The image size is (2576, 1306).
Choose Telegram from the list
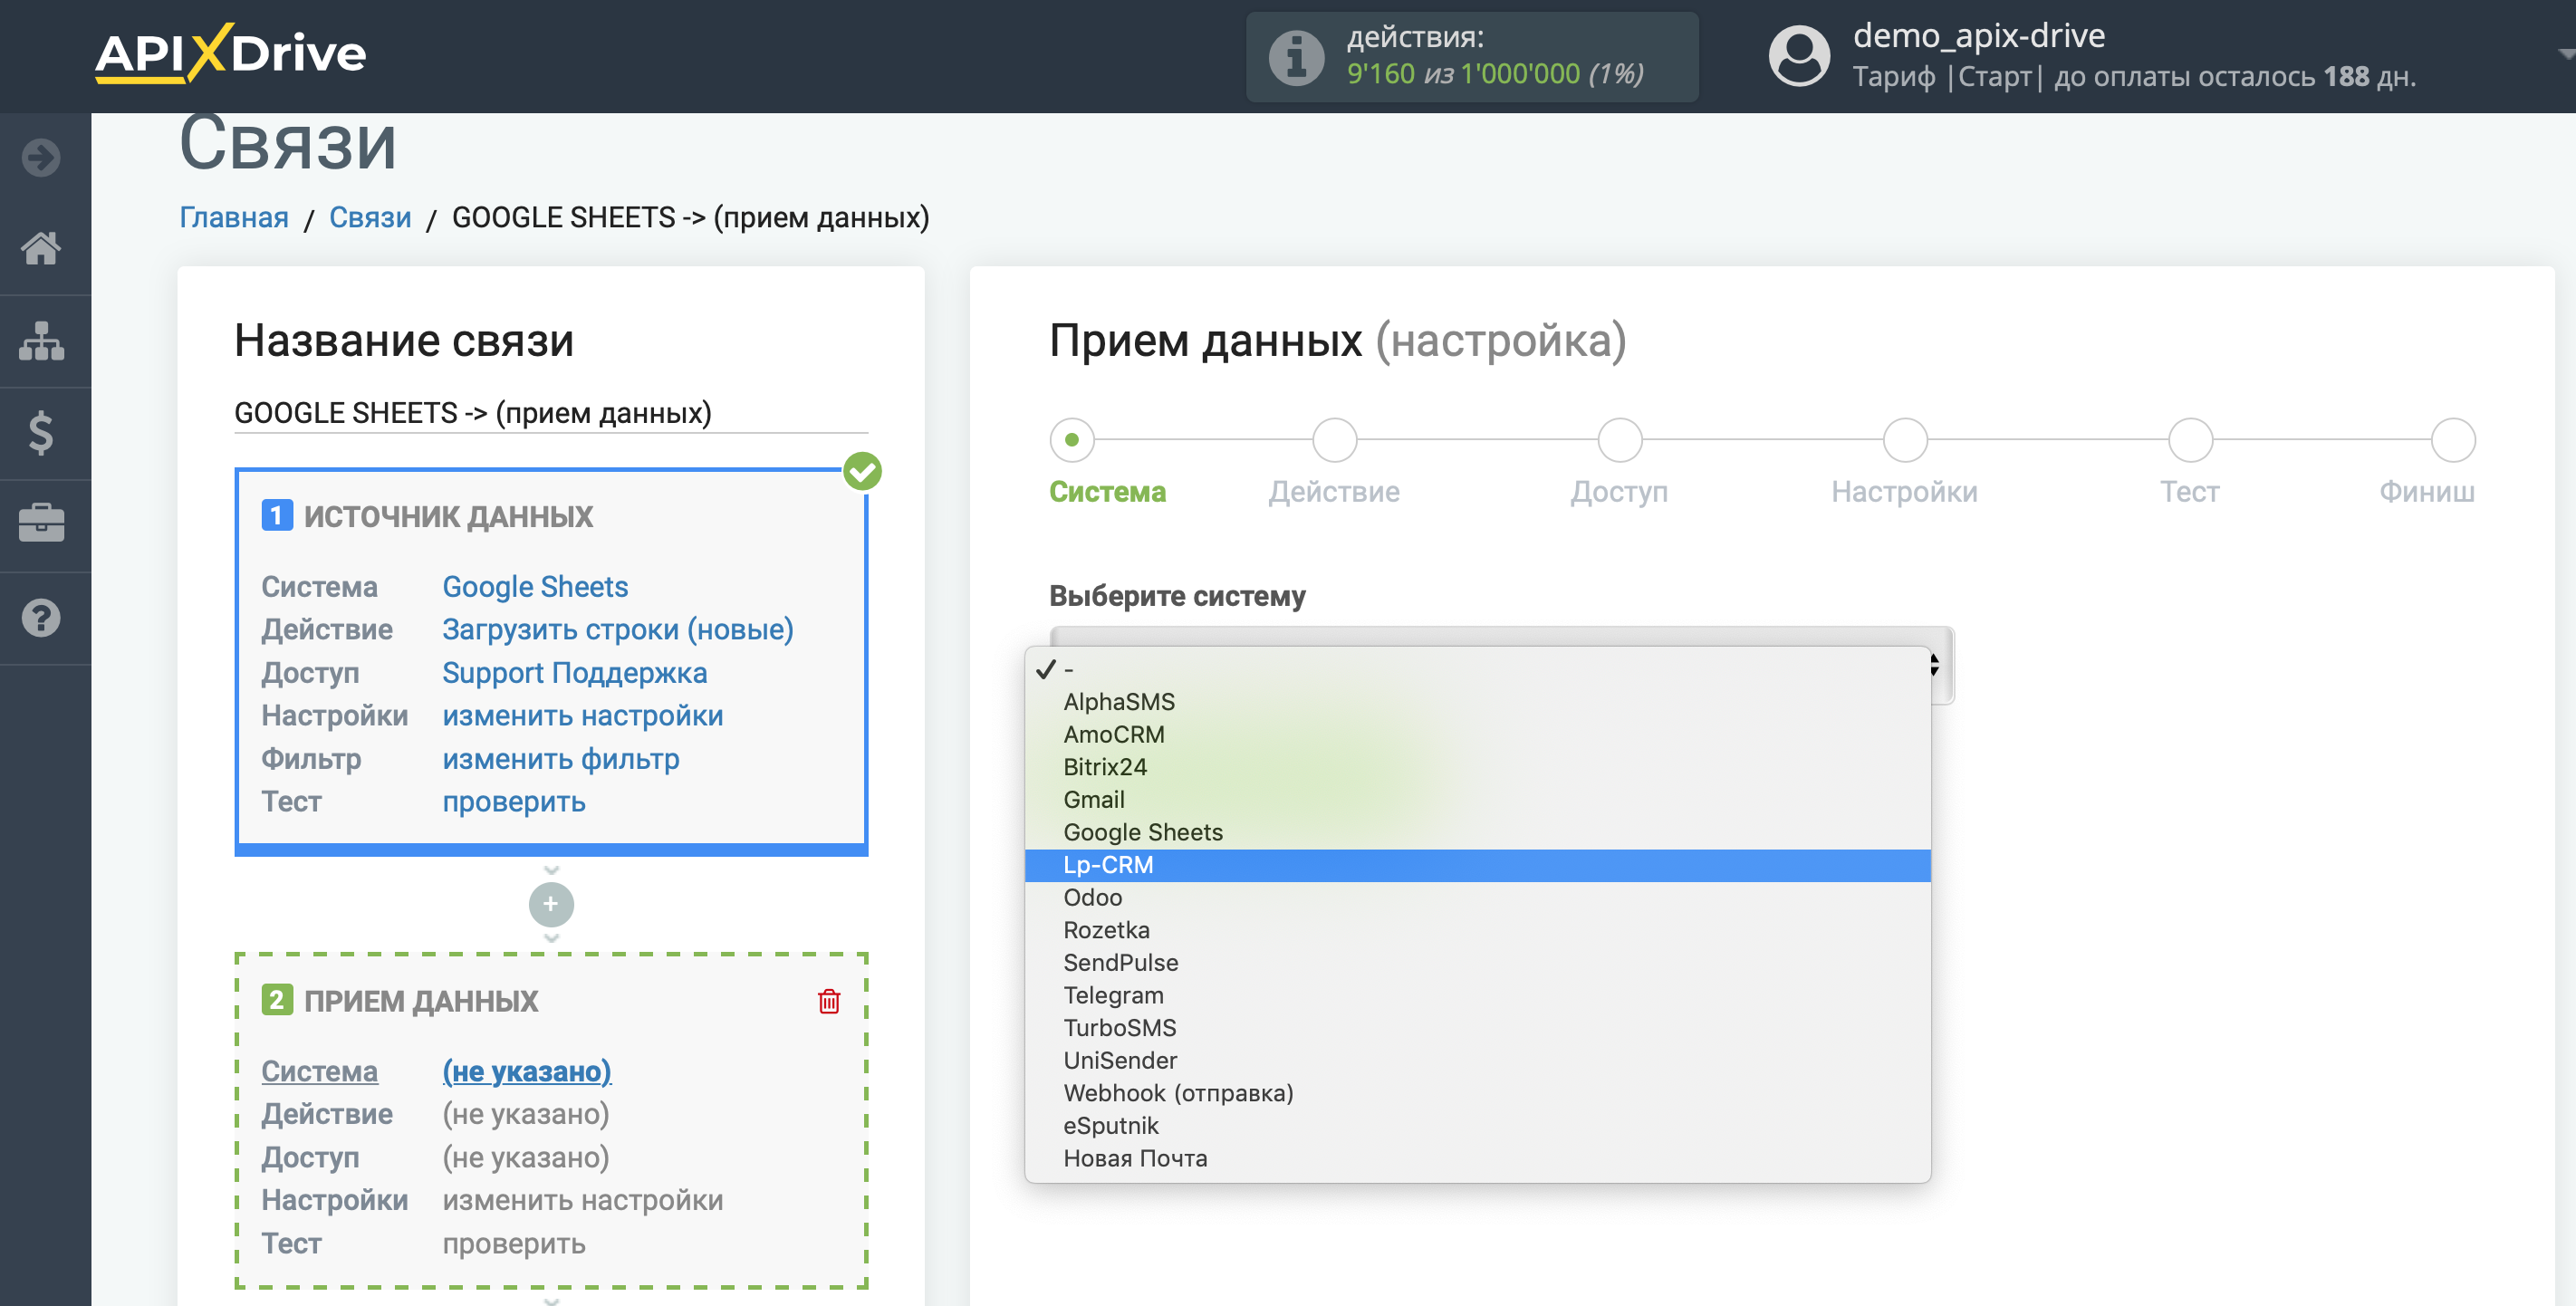point(1477,995)
